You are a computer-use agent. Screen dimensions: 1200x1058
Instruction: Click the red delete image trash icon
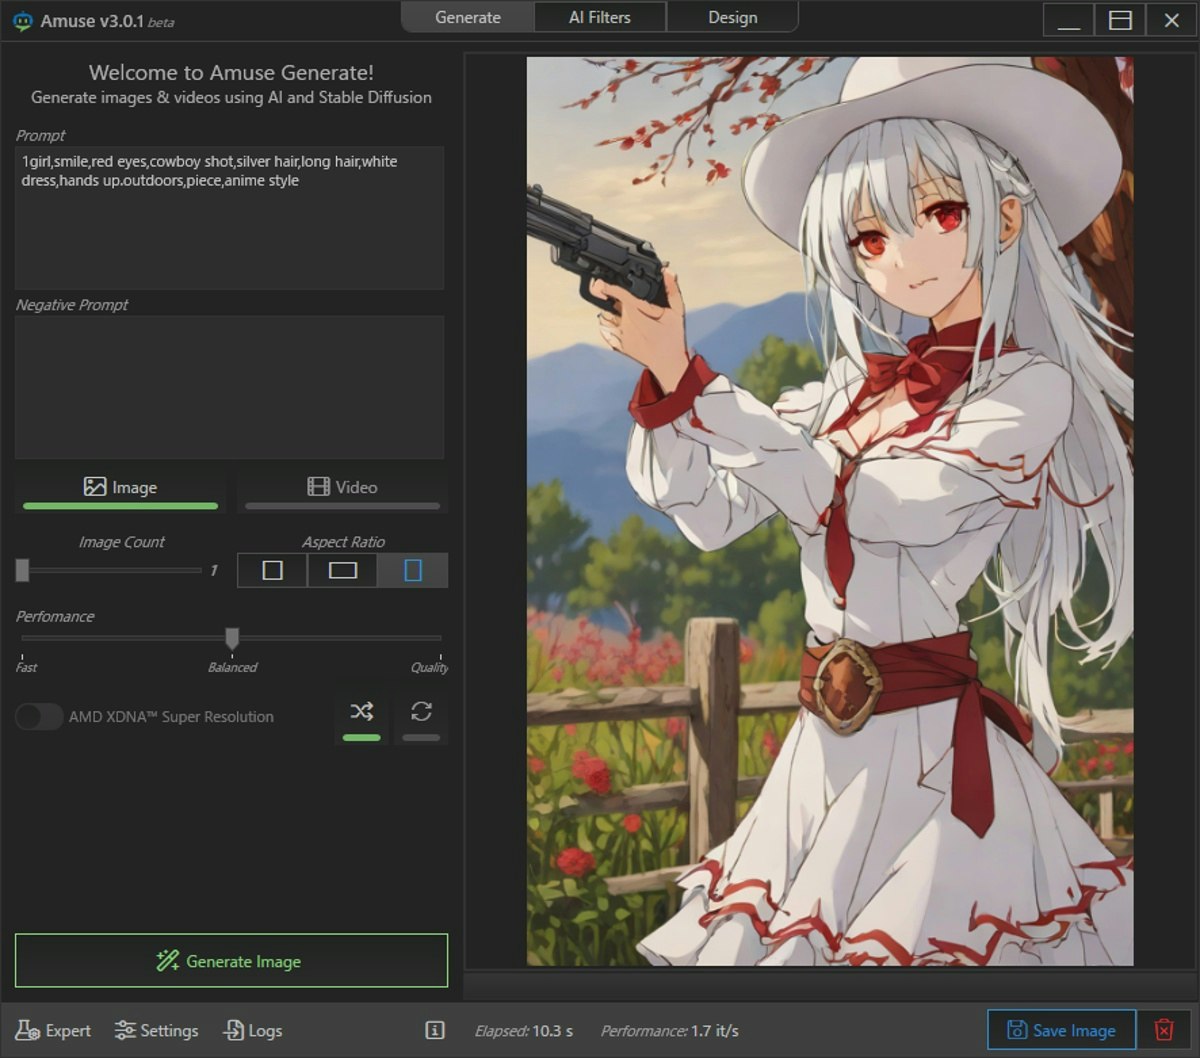pos(1164,1030)
